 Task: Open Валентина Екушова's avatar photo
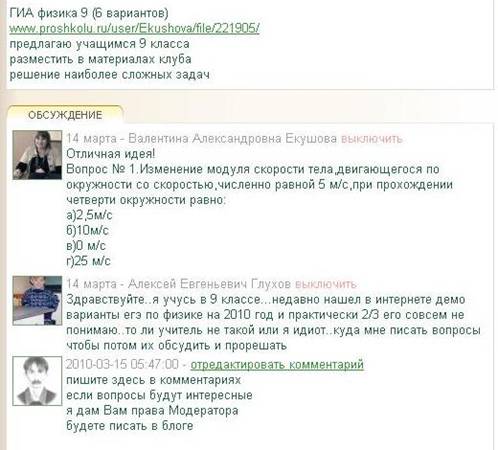point(37,155)
